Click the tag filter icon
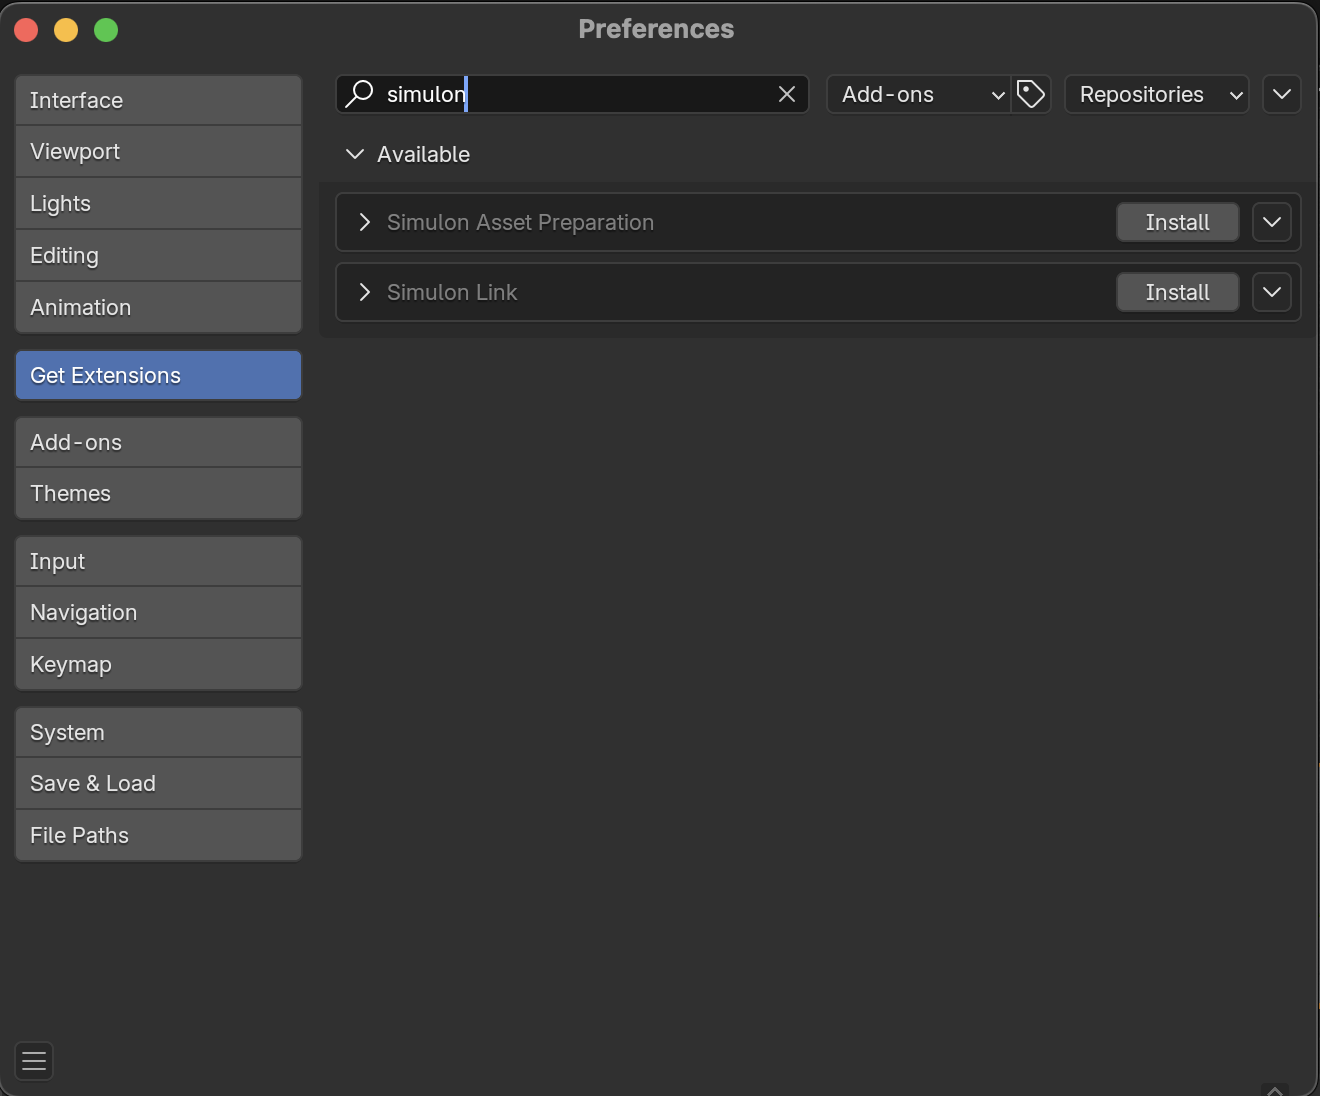This screenshot has height=1096, width=1320. (1031, 94)
